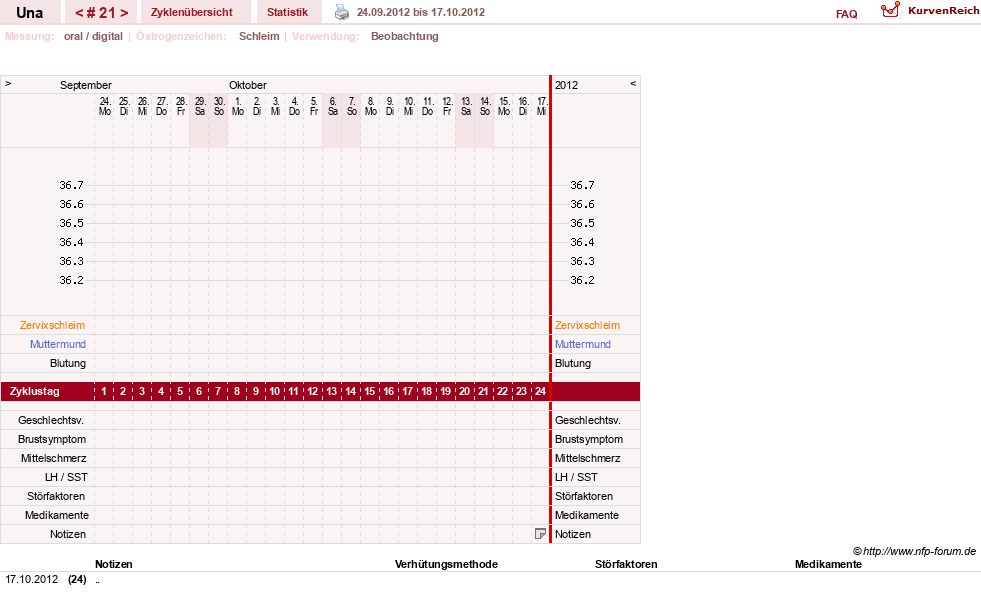This screenshot has width=981, height=603.
Task: Click the Medikamente row label on the left
Action: [x=57, y=515]
